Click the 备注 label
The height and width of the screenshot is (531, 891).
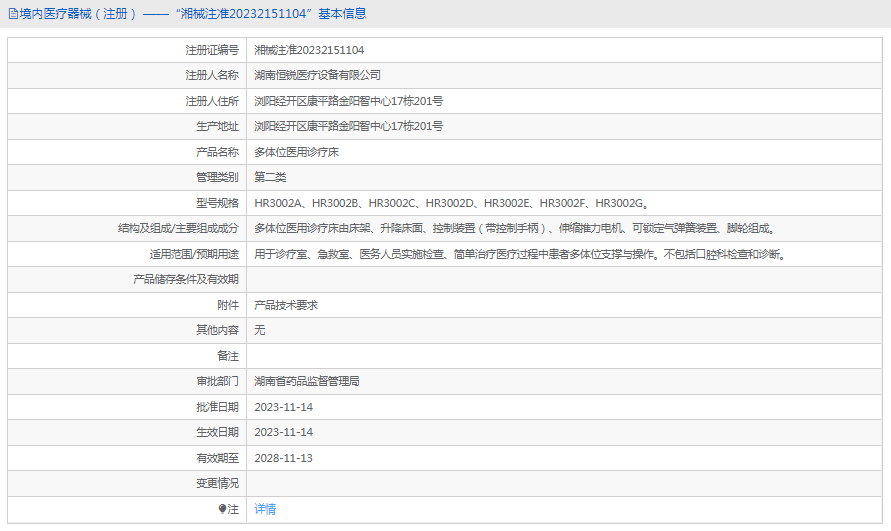228,356
